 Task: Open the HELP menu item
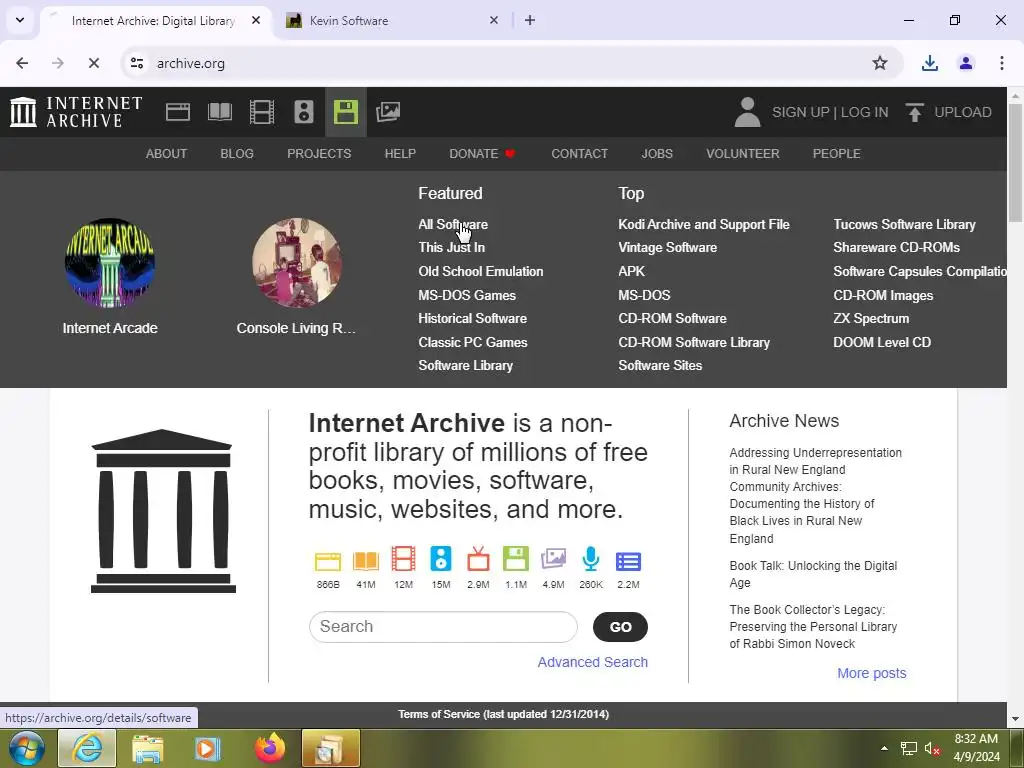click(x=400, y=153)
